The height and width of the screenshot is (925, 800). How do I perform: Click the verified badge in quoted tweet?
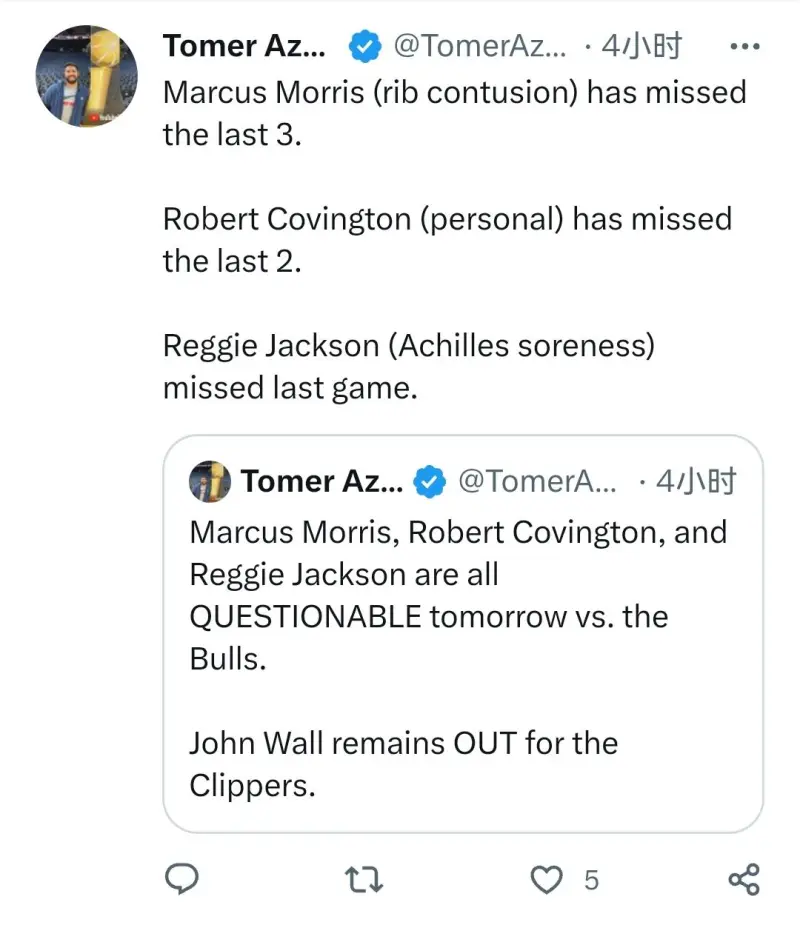pos(429,481)
